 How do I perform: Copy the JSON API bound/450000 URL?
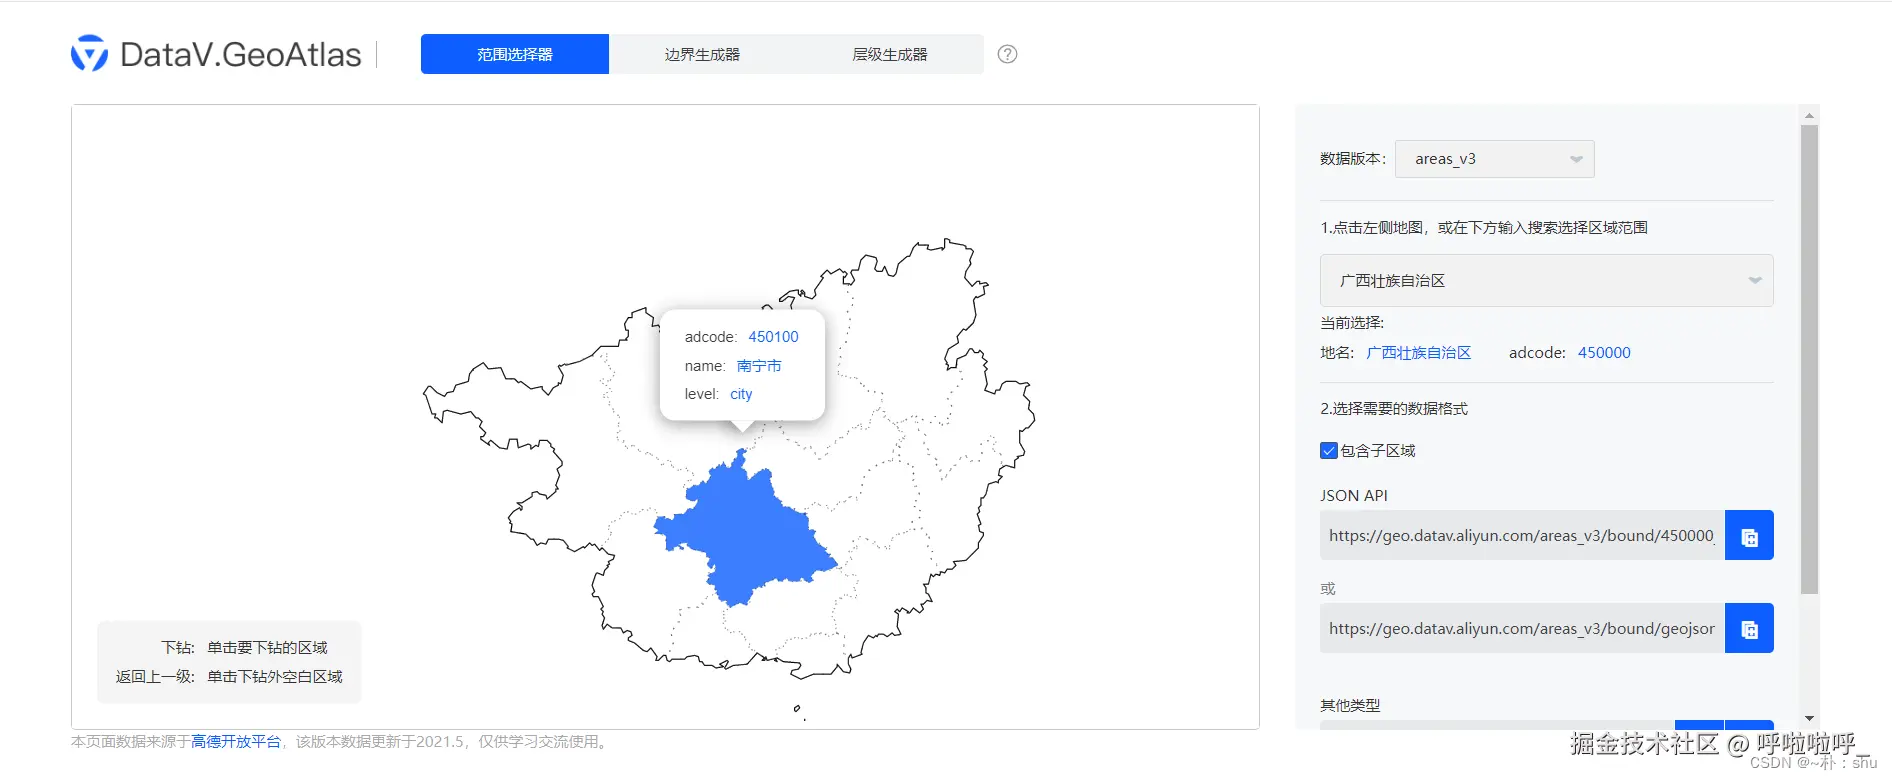pos(1749,536)
